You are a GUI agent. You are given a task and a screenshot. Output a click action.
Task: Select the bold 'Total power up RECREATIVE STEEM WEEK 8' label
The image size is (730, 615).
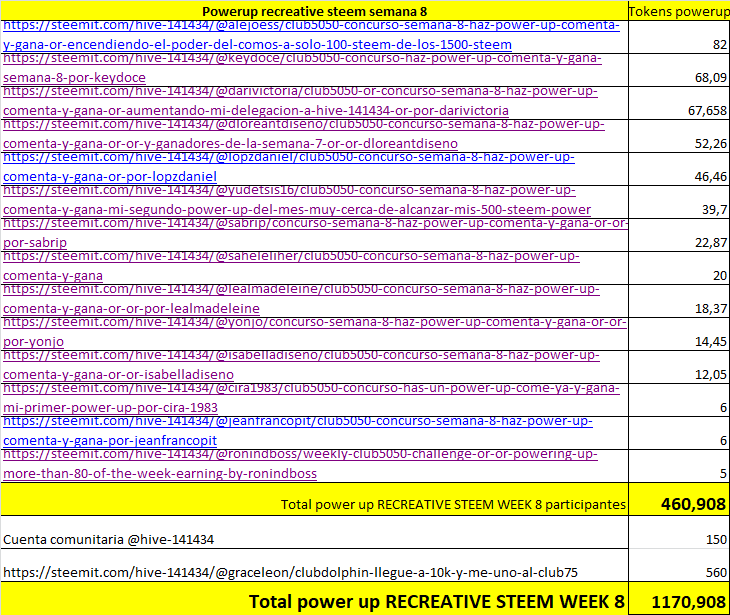tap(436, 601)
